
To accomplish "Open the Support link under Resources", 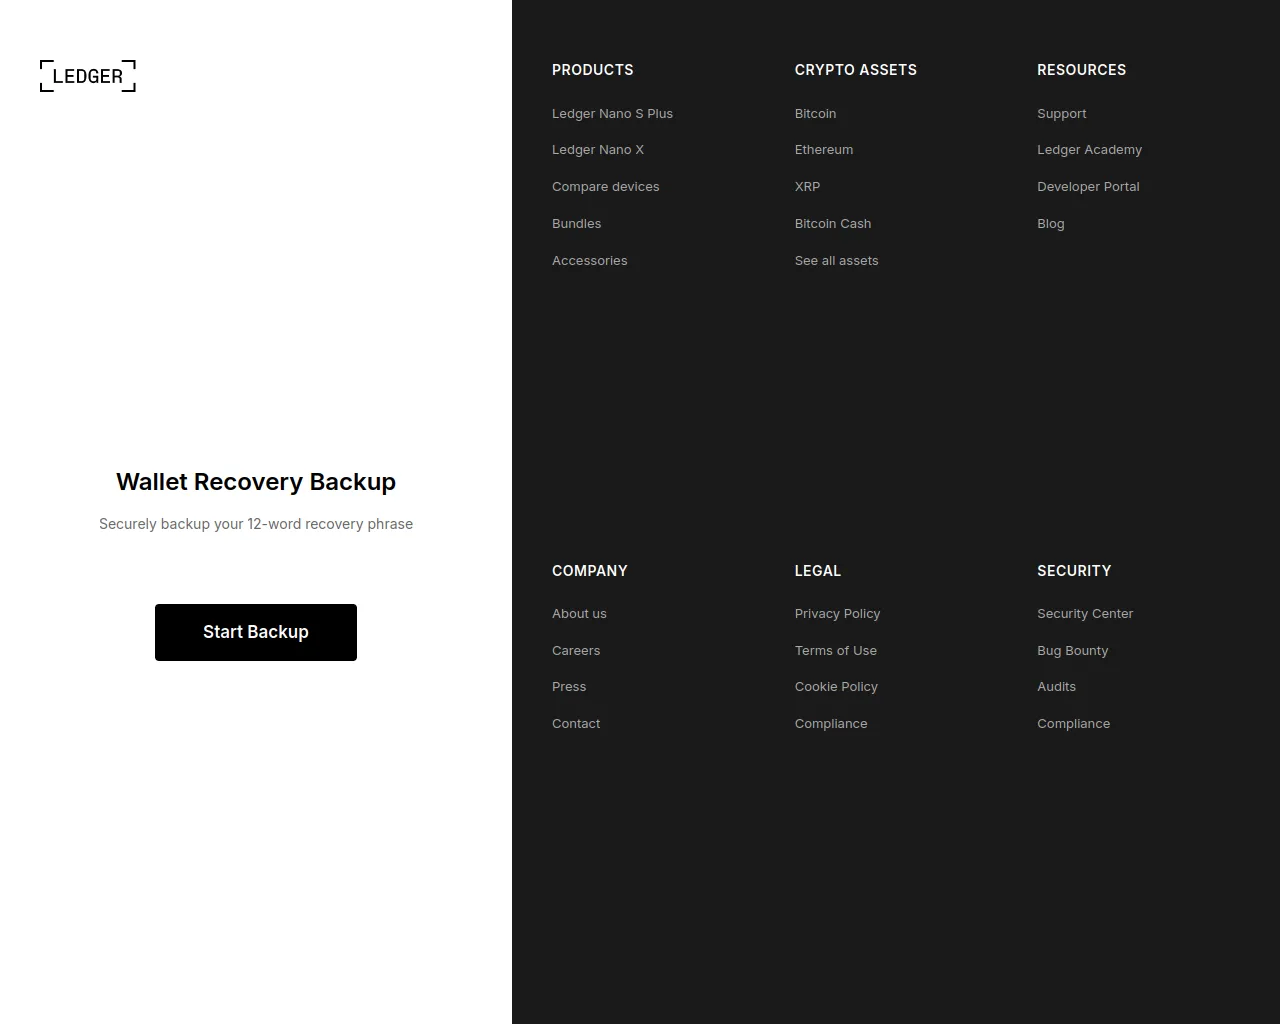I will click(1061, 114).
